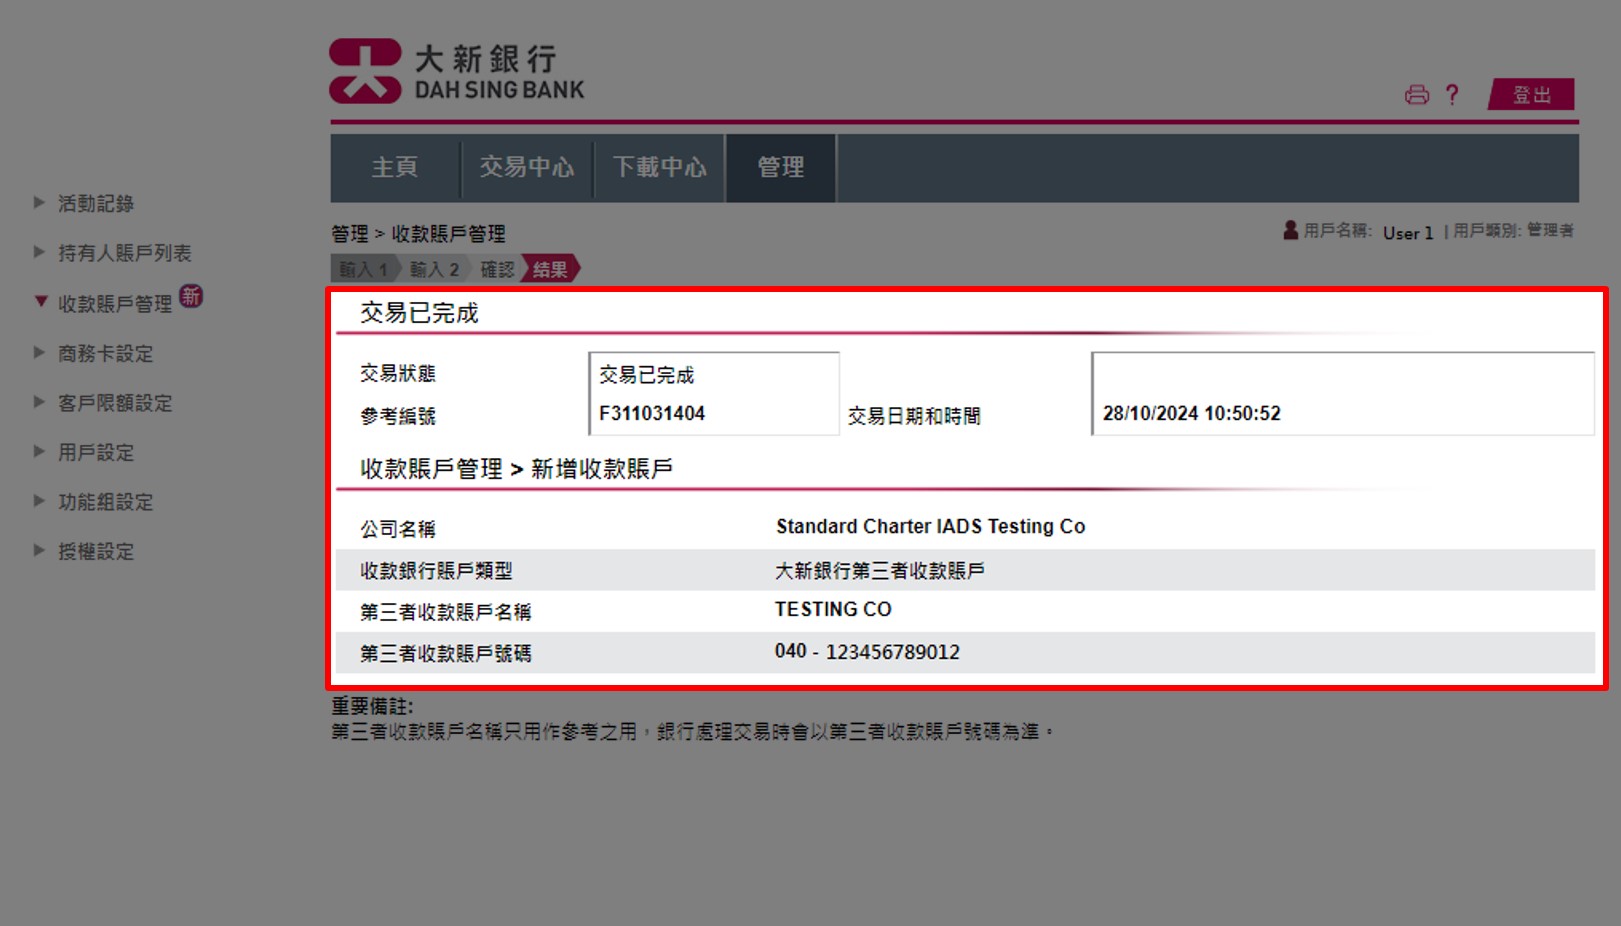This screenshot has height=926, width=1621.
Task: Click the 管理 breadcrumb link
Action: pyautogui.click(x=349, y=233)
